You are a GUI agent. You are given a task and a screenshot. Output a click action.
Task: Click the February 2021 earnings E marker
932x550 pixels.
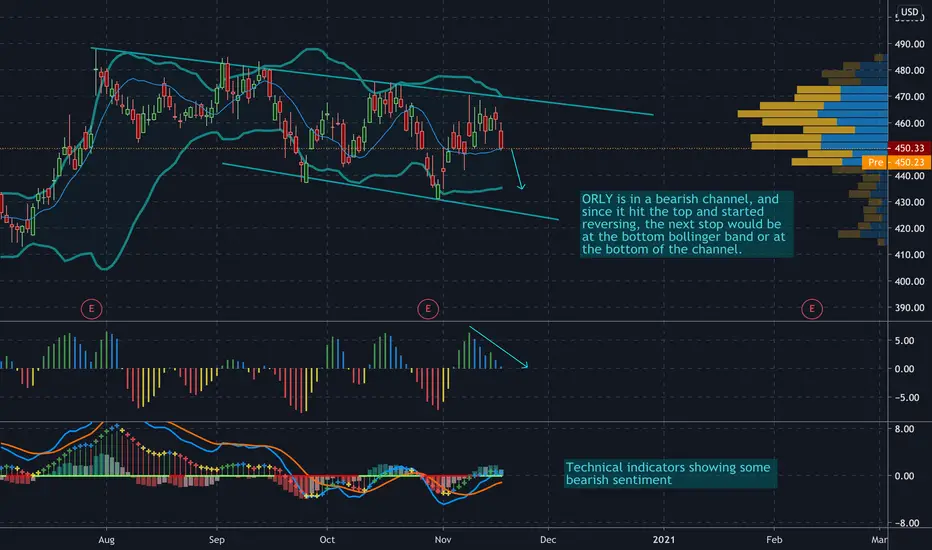click(x=812, y=309)
